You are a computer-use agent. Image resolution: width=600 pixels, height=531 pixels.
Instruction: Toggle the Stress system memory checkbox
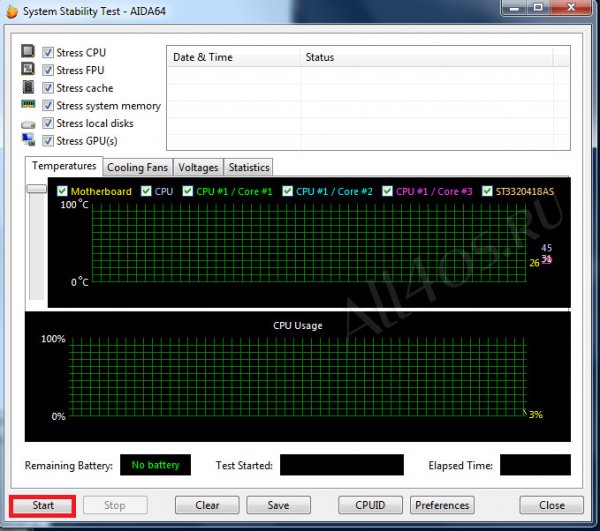47,106
